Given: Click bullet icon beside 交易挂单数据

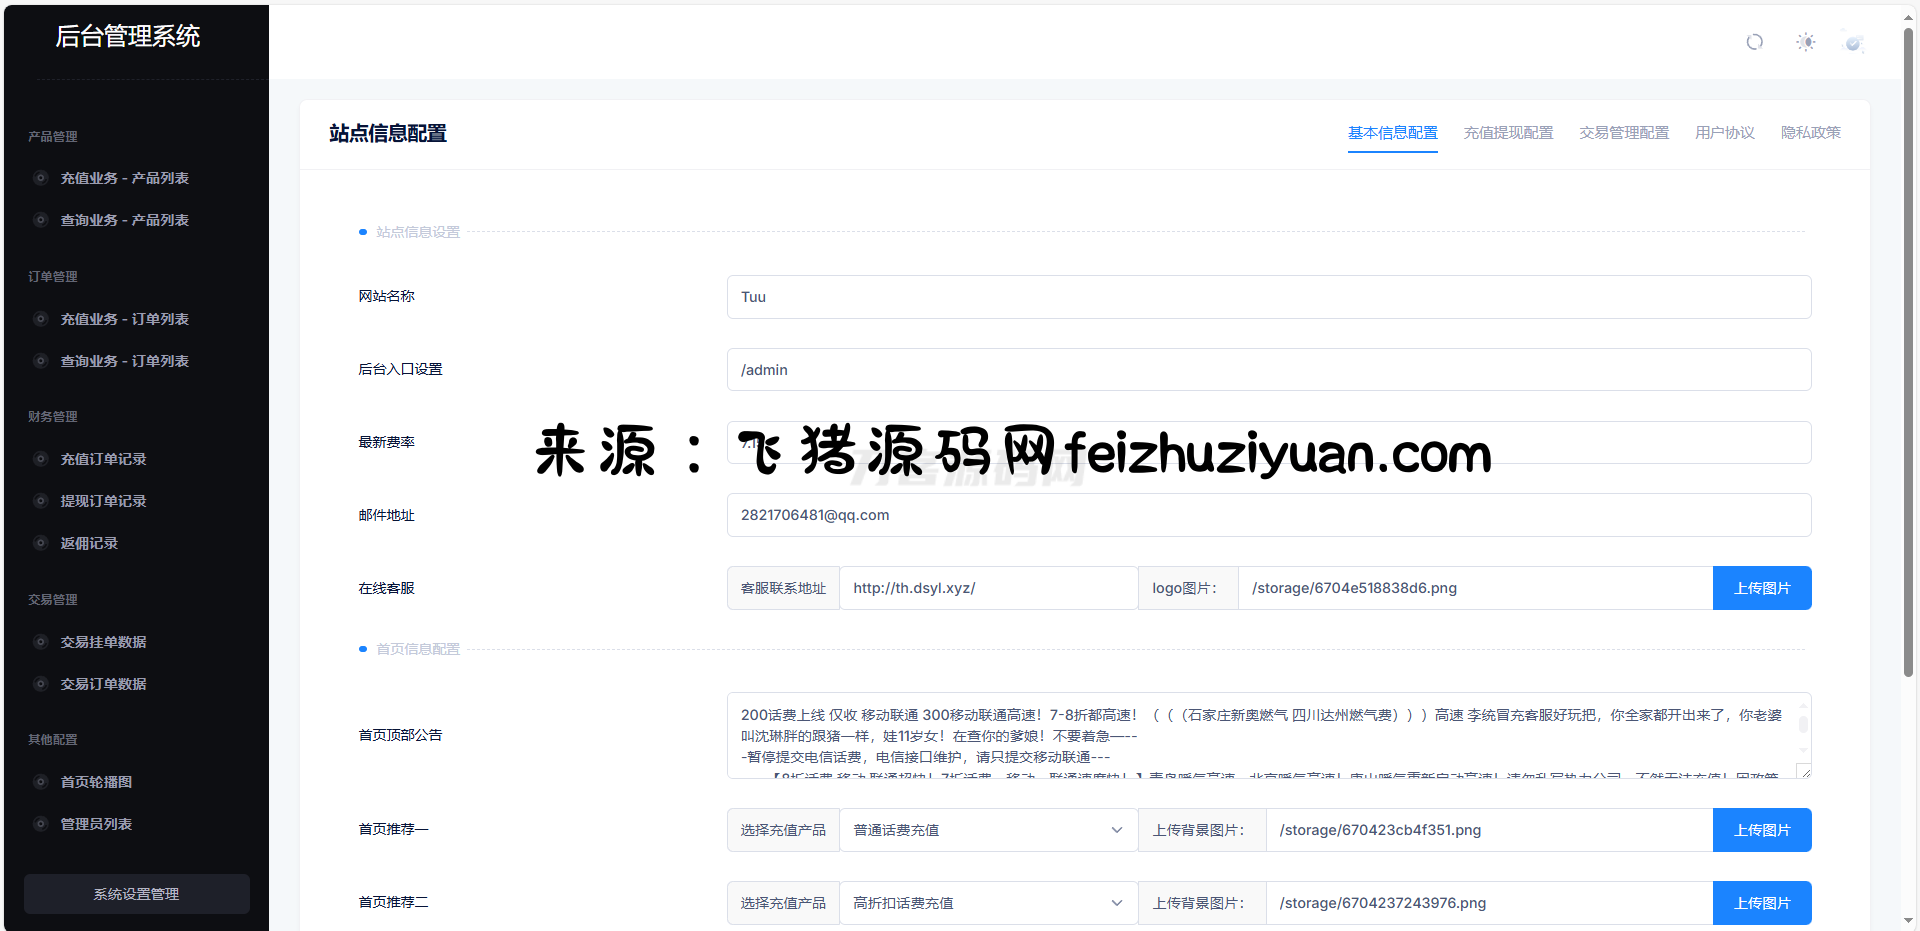Looking at the screenshot, I should coord(41,642).
